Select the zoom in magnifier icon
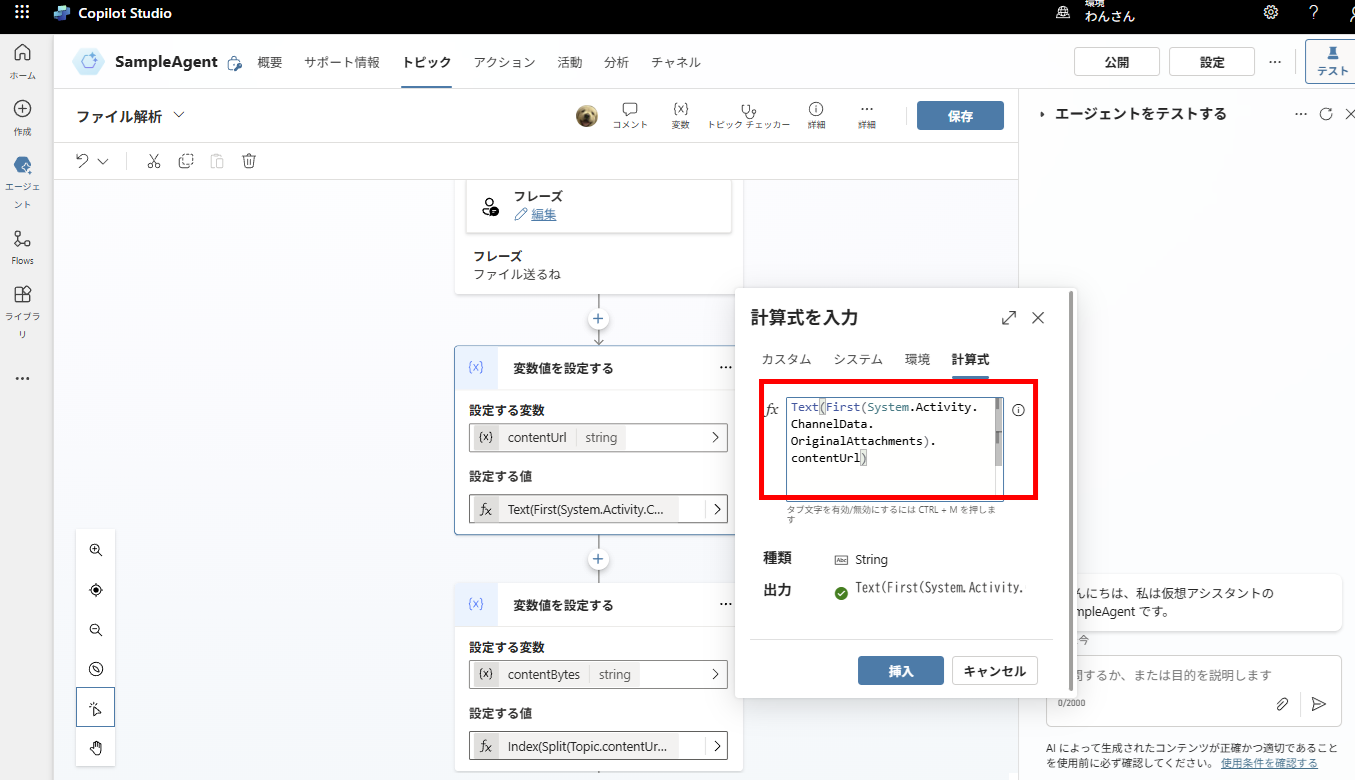The height and width of the screenshot is (780, 1355). click(95, 549)
